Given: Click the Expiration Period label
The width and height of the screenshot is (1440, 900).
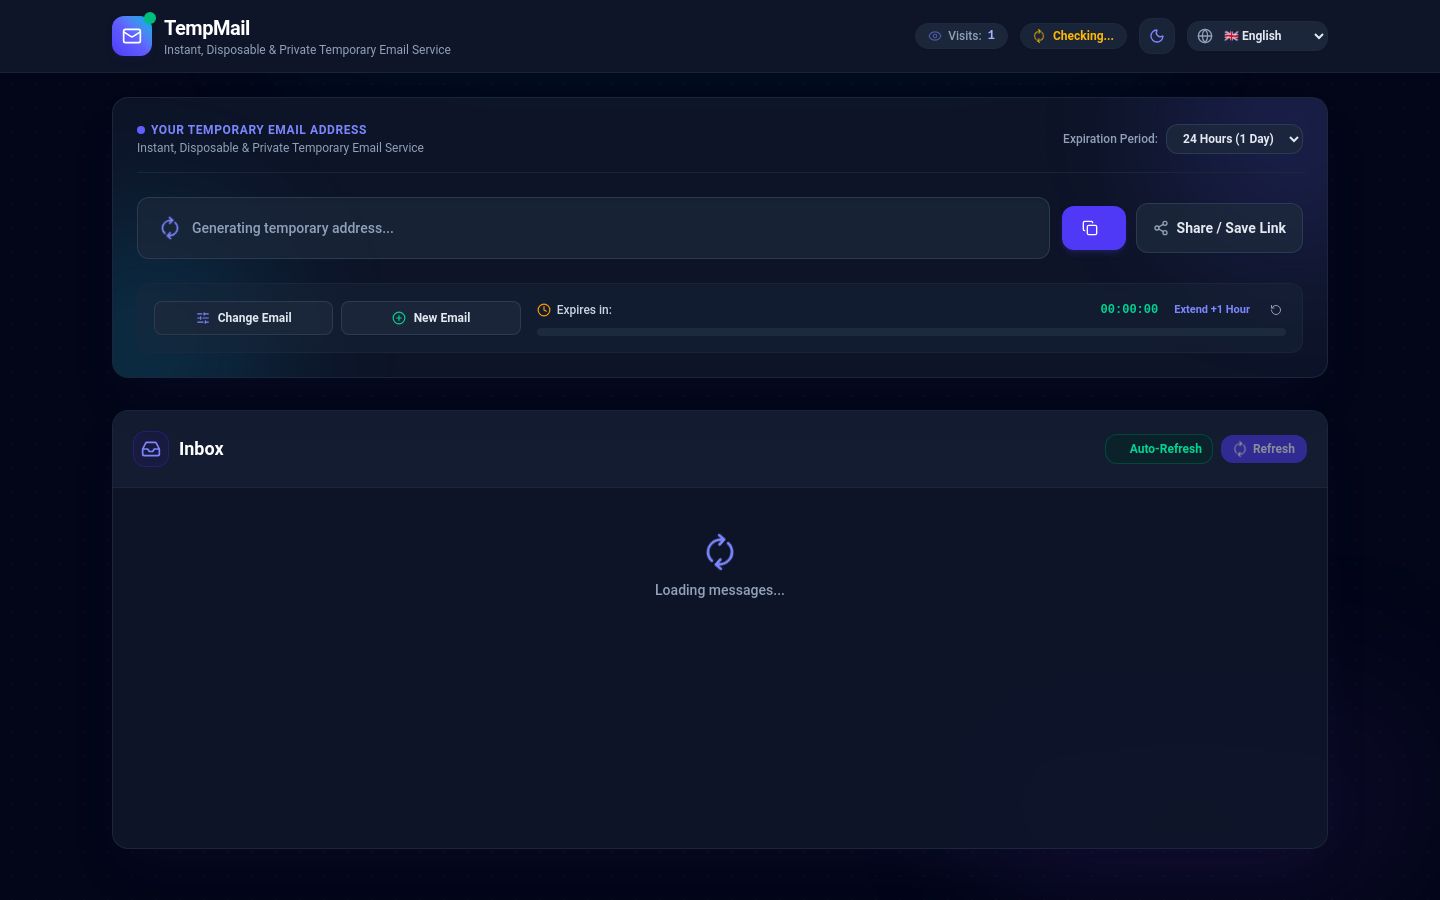Looking at the screenshot, I should point(1110,139).
